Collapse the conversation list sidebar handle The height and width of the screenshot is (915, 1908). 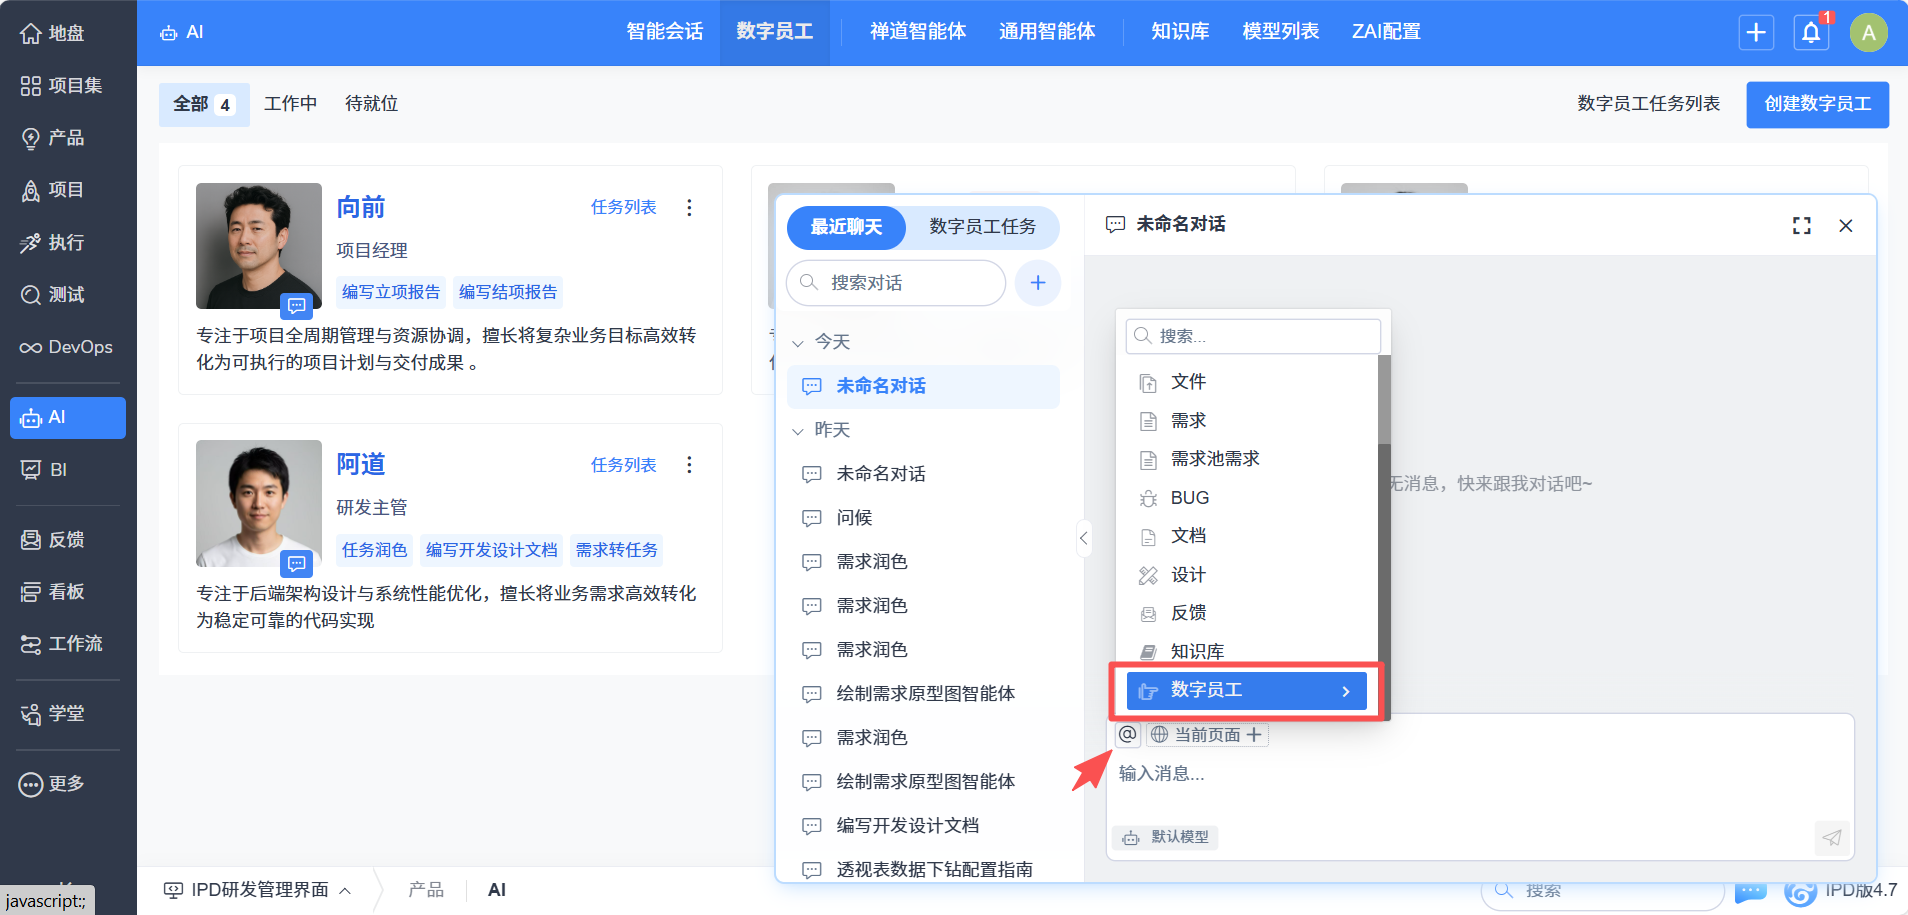(x=1083, y=538)
